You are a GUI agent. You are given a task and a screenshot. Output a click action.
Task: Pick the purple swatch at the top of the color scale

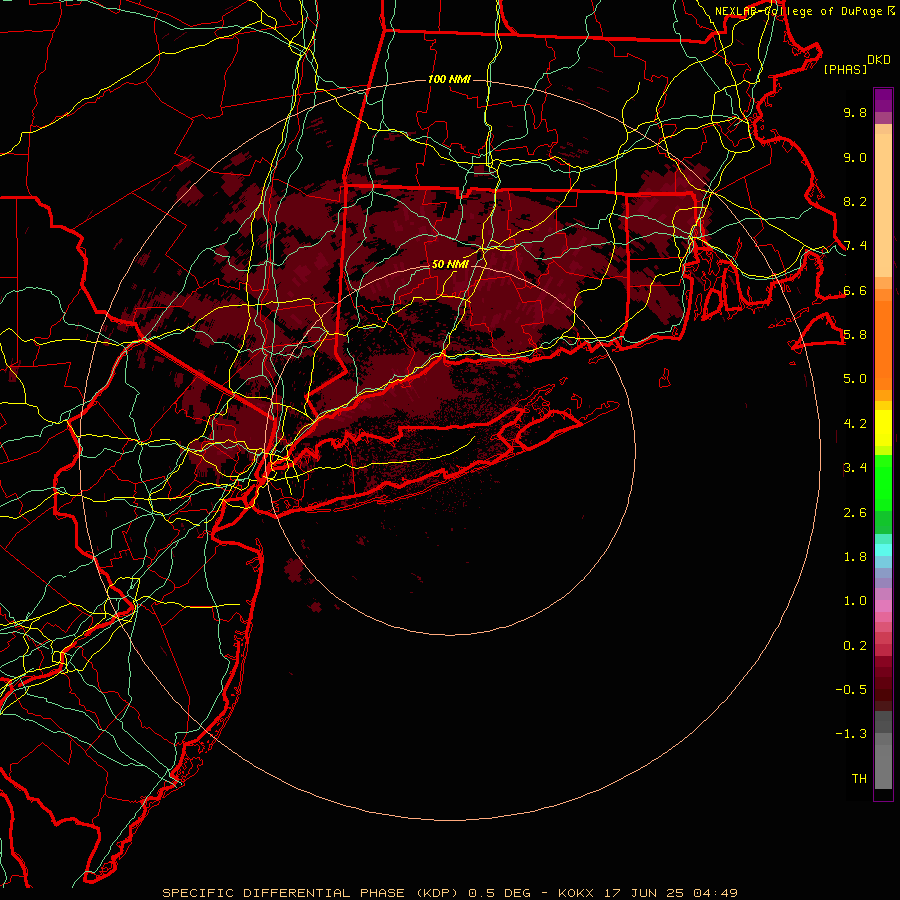883,100
